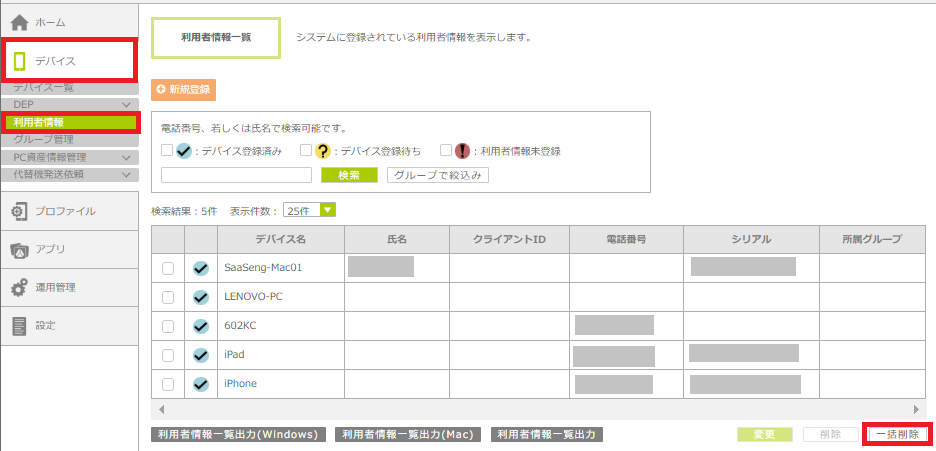Enable the デバイス登録済み filter checkbox

167,151
